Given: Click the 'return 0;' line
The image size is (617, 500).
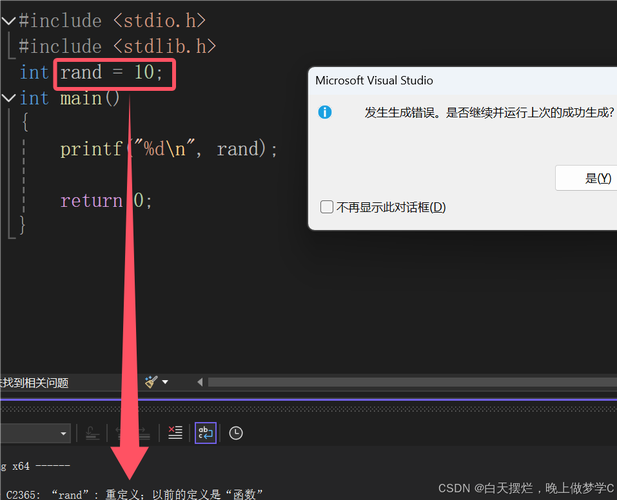Looking at the screenshot, I should (x=106, y=201).
